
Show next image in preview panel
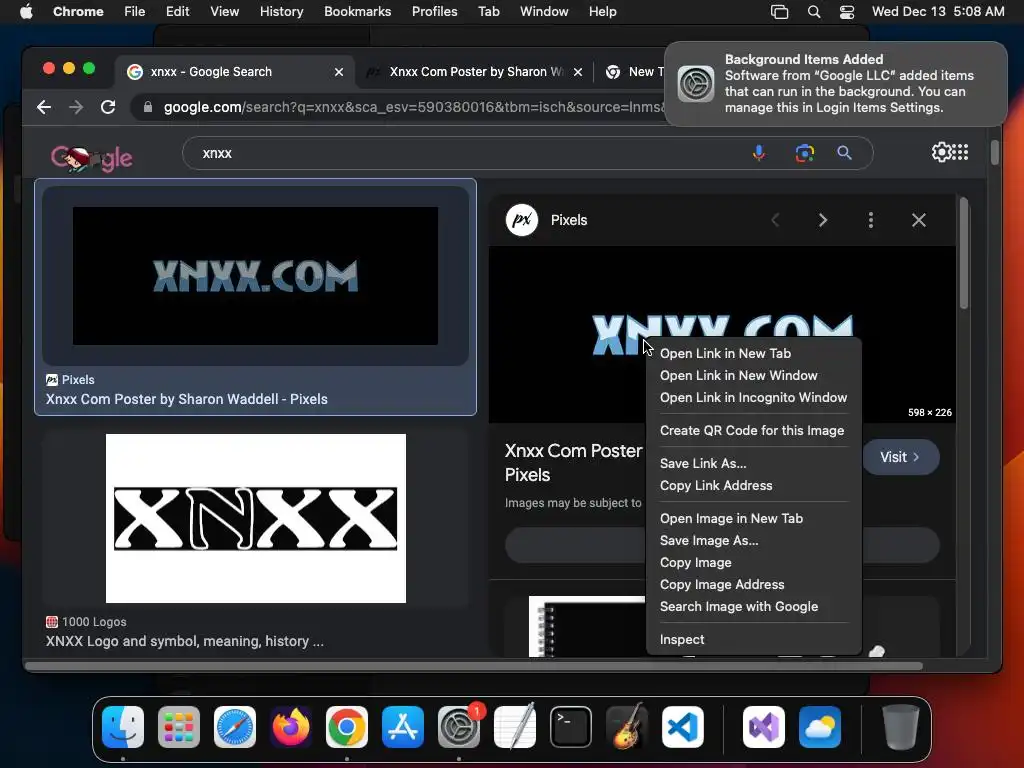[823, 220]
